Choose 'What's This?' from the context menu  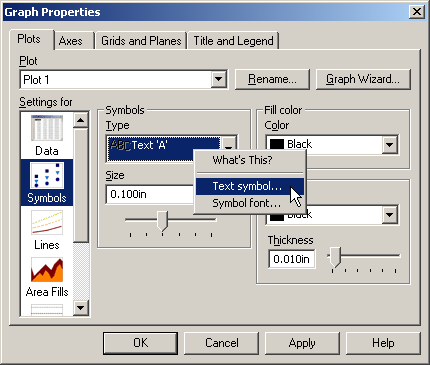(x=249, y=160)
